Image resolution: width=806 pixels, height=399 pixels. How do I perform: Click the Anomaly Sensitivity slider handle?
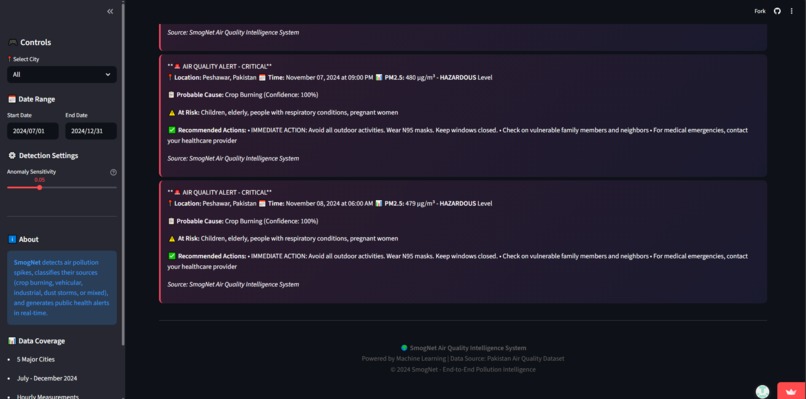pyautogui.click(x=40, y=187)
